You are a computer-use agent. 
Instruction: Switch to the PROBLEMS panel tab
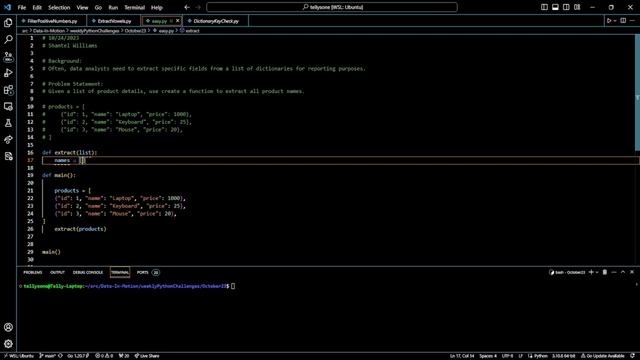33,272
